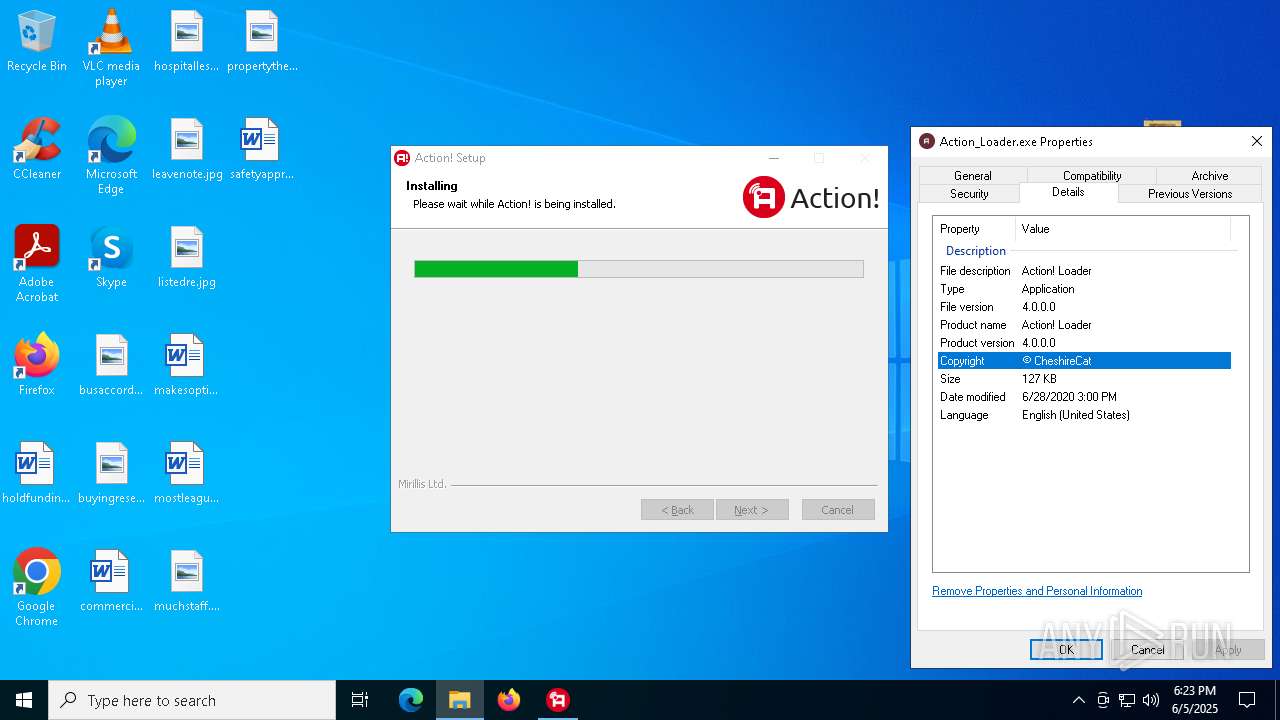Open File Explorer from the taskbar

[460, 700]
